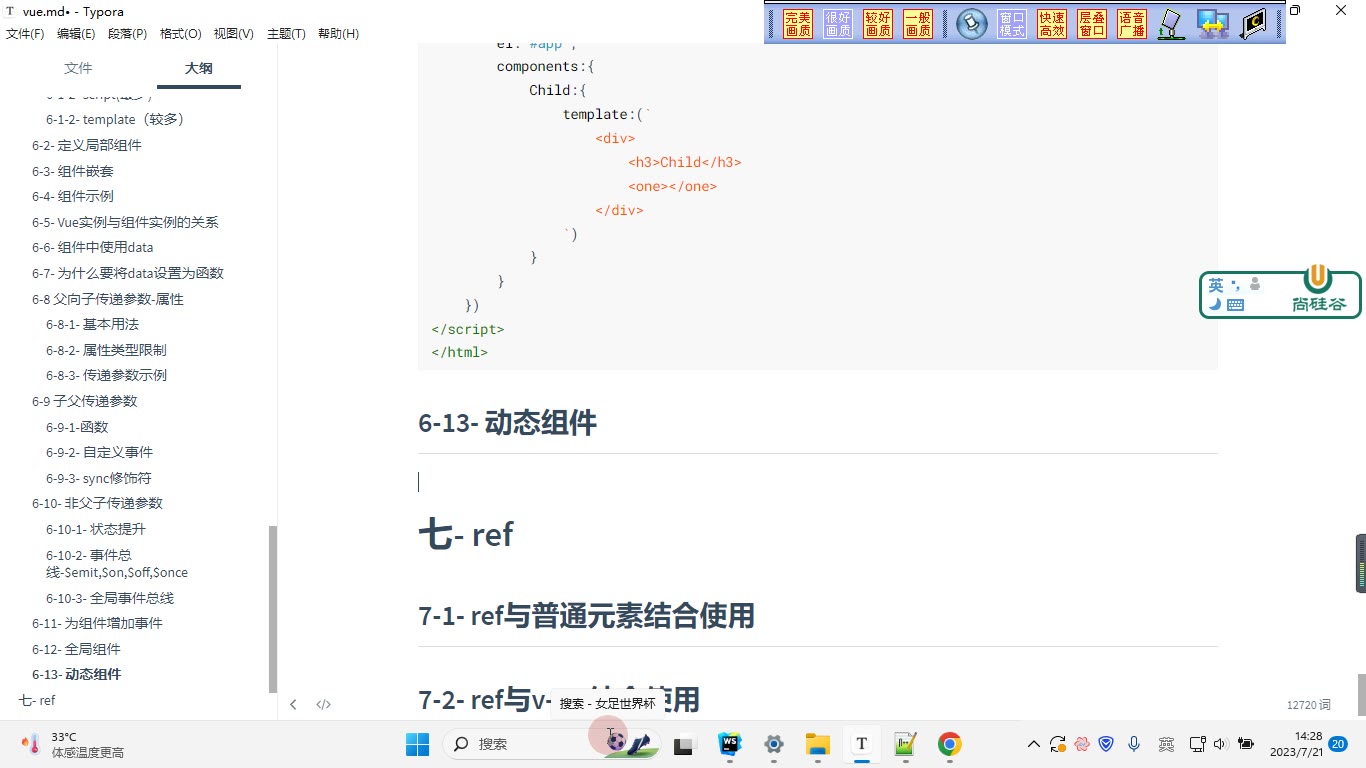This screenshot has width=1366, height=768.
Task: Open the 格式(O) menu
Action: coord(180,33)
